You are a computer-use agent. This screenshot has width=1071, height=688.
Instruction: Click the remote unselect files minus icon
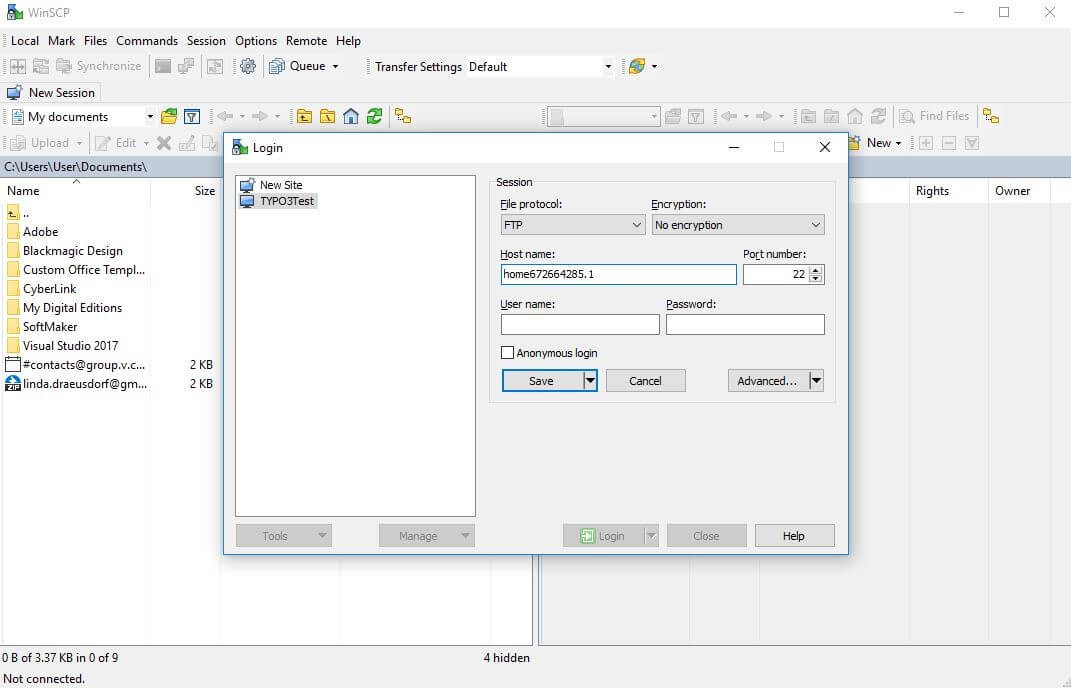949,143
